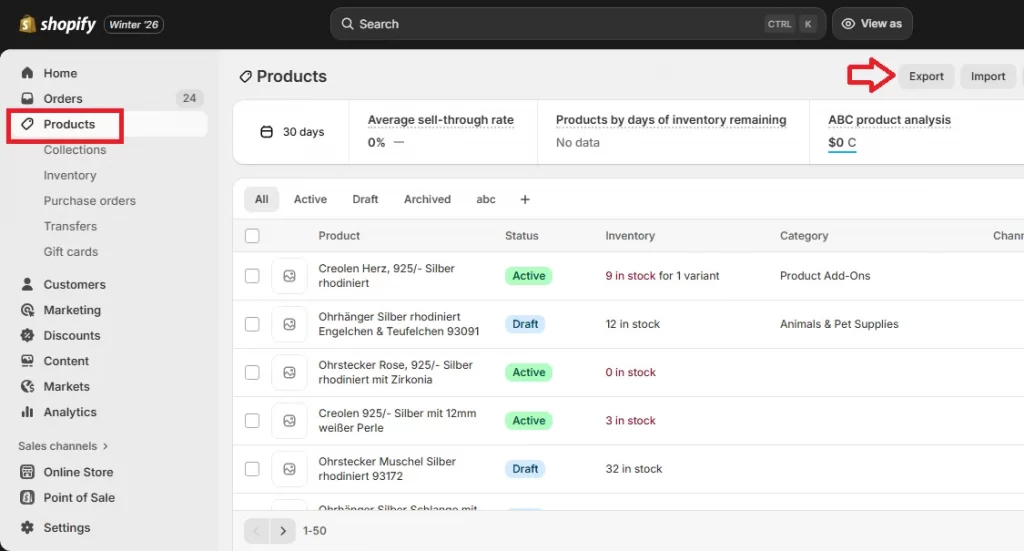Image resolution: width=1024 pixels, height=551 pixels.
Task: Check the Ohrstecker Rose product checkbox
Action: click(x=252, y=372)
